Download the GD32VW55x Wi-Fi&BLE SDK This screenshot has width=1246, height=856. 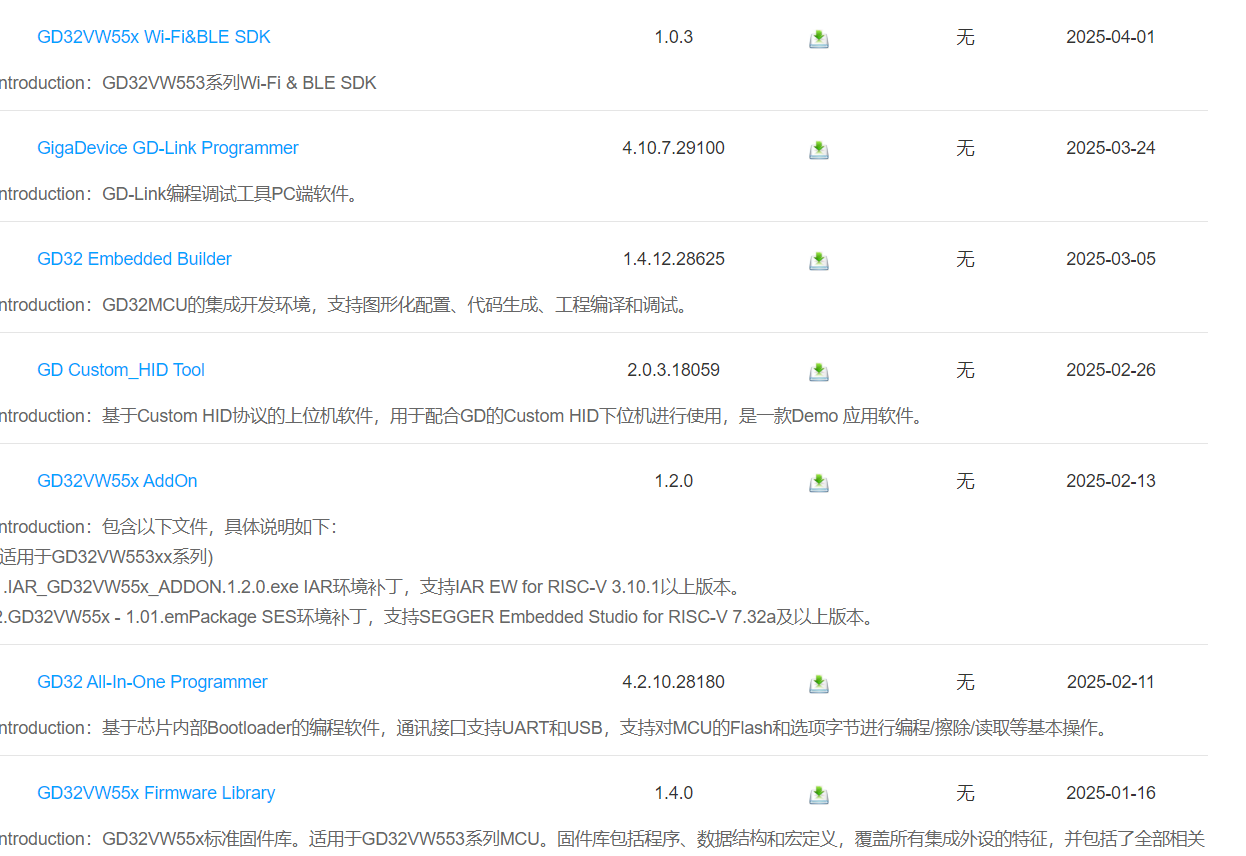coord(818,39)
